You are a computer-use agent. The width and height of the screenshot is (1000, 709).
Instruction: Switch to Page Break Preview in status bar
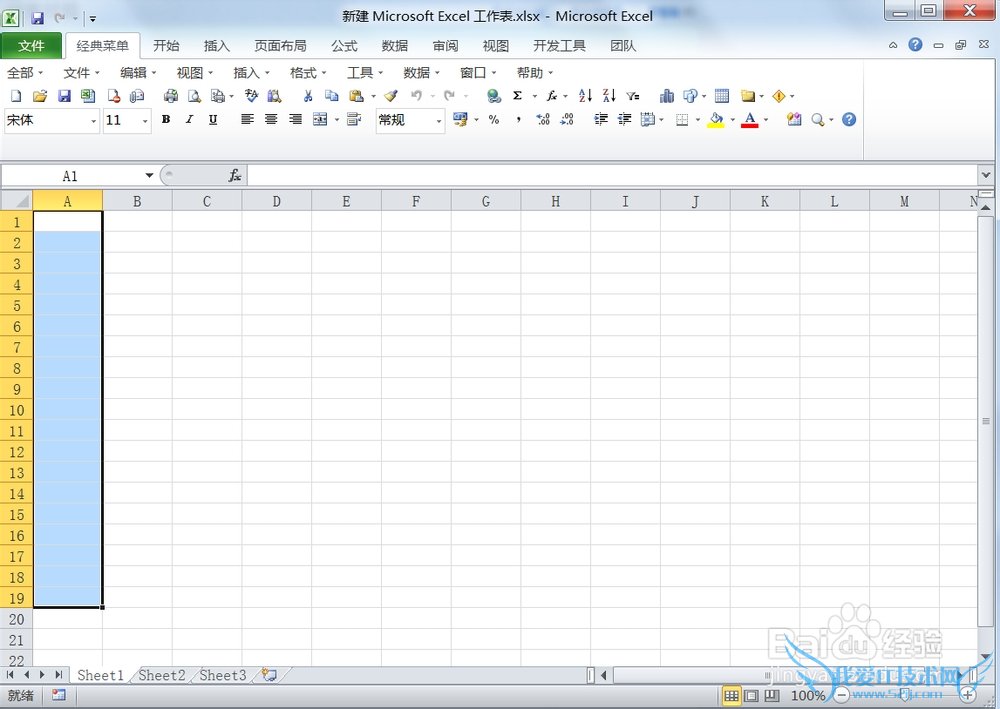(x=772, y=696)
